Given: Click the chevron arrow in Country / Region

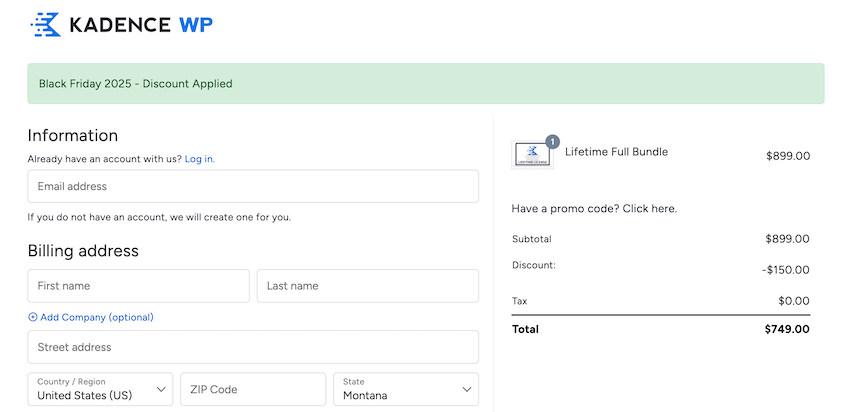Looking at the screenshot, I should (x=161, y=389).
